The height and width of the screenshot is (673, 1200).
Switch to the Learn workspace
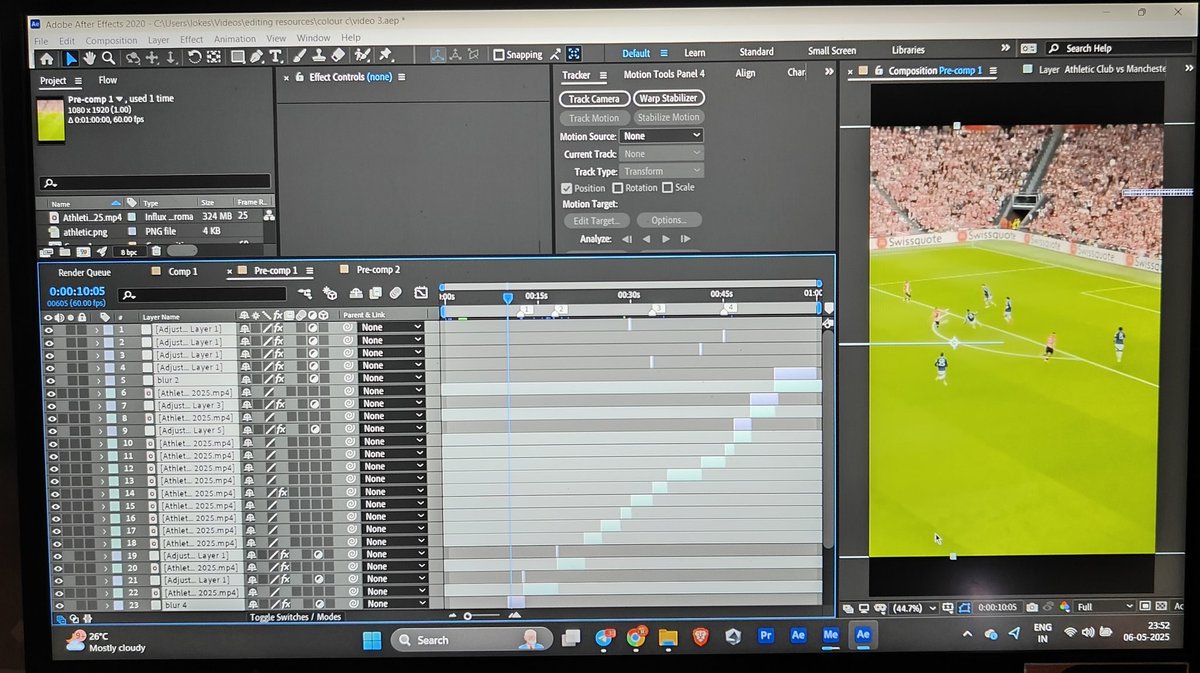click(694, 53)
